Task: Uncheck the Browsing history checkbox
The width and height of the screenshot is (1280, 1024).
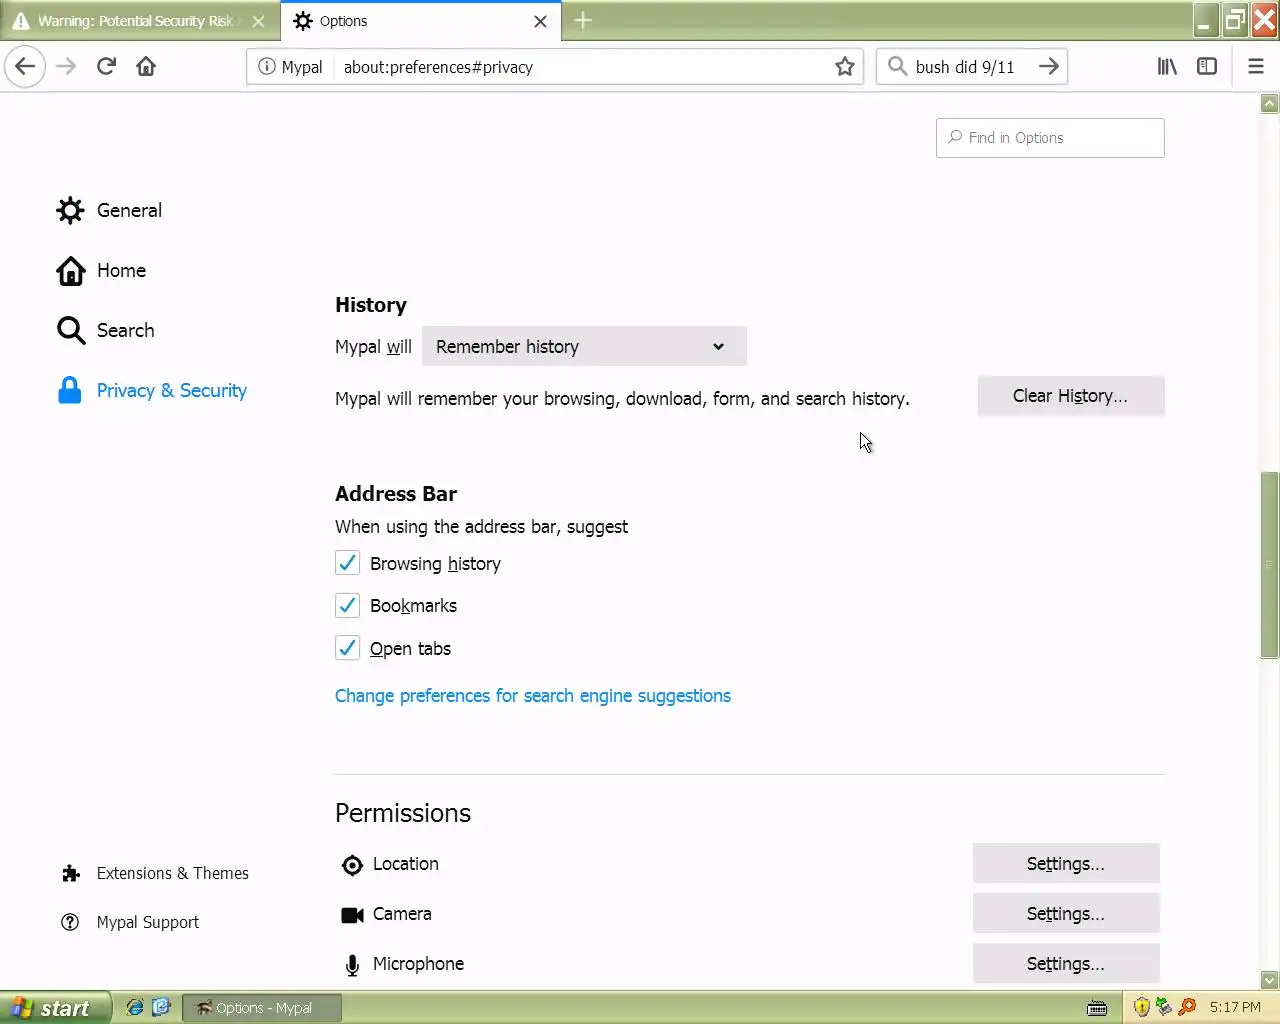Action: (x=347, y=563)
